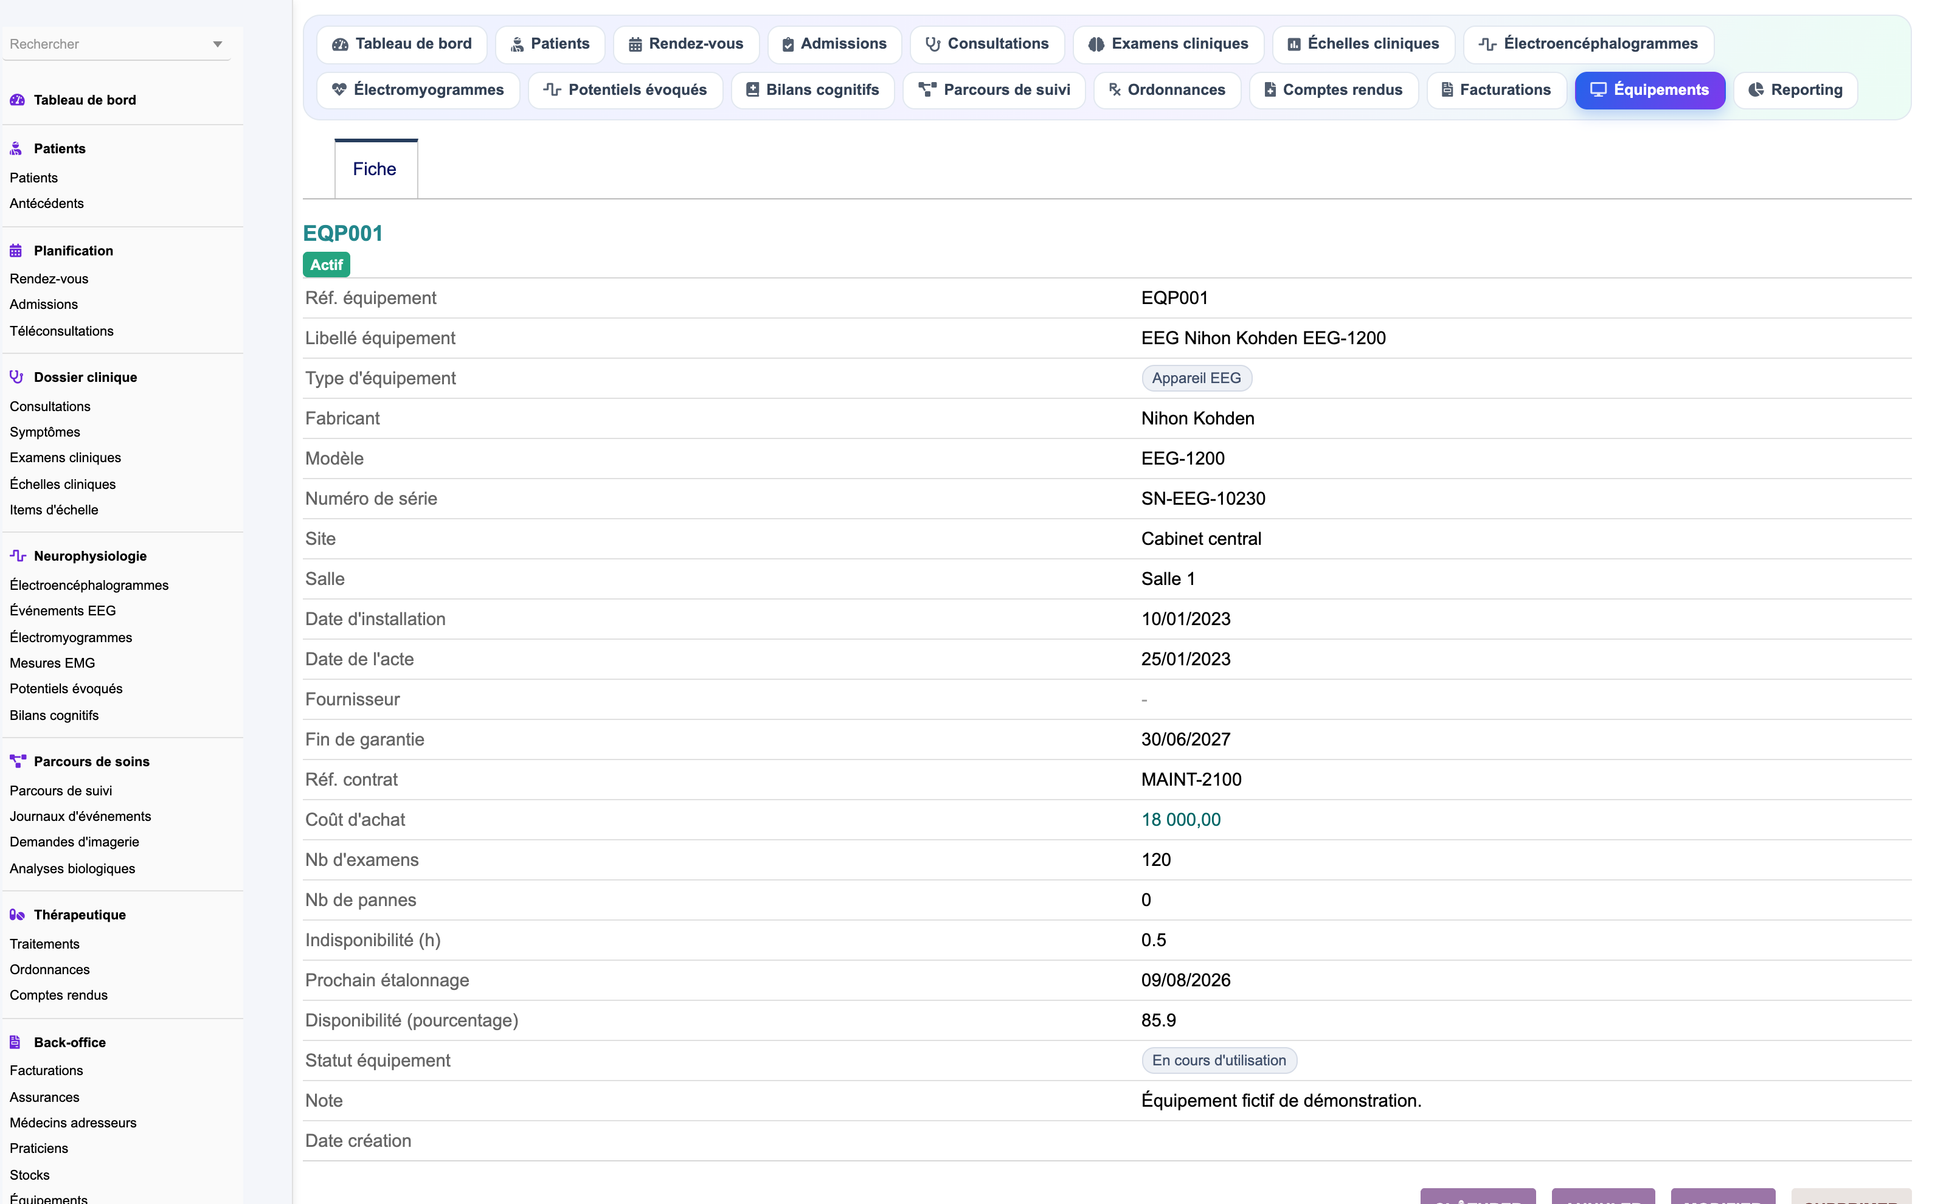Viewport: 1946px width, 1204px height.
Task: Click the waveform icon on Électroencéphalogrammes tab
Action: click(x=1488, y=44)
